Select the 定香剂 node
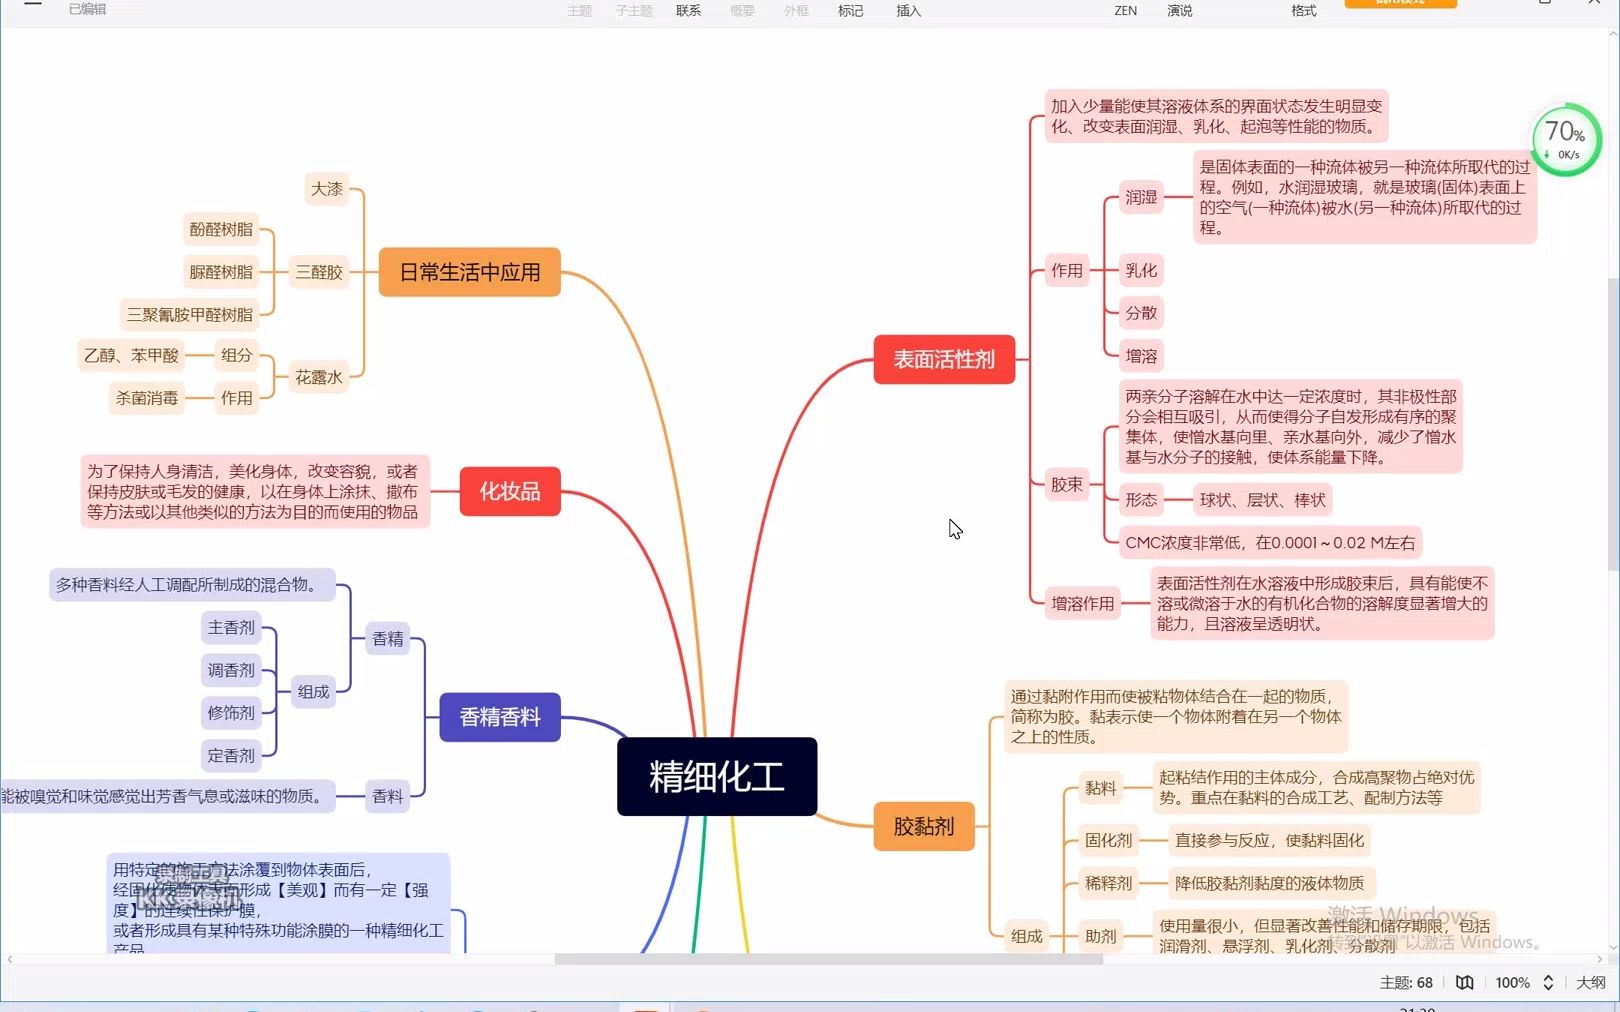Screen dimensions: 1620x1012 coord(231,756)
